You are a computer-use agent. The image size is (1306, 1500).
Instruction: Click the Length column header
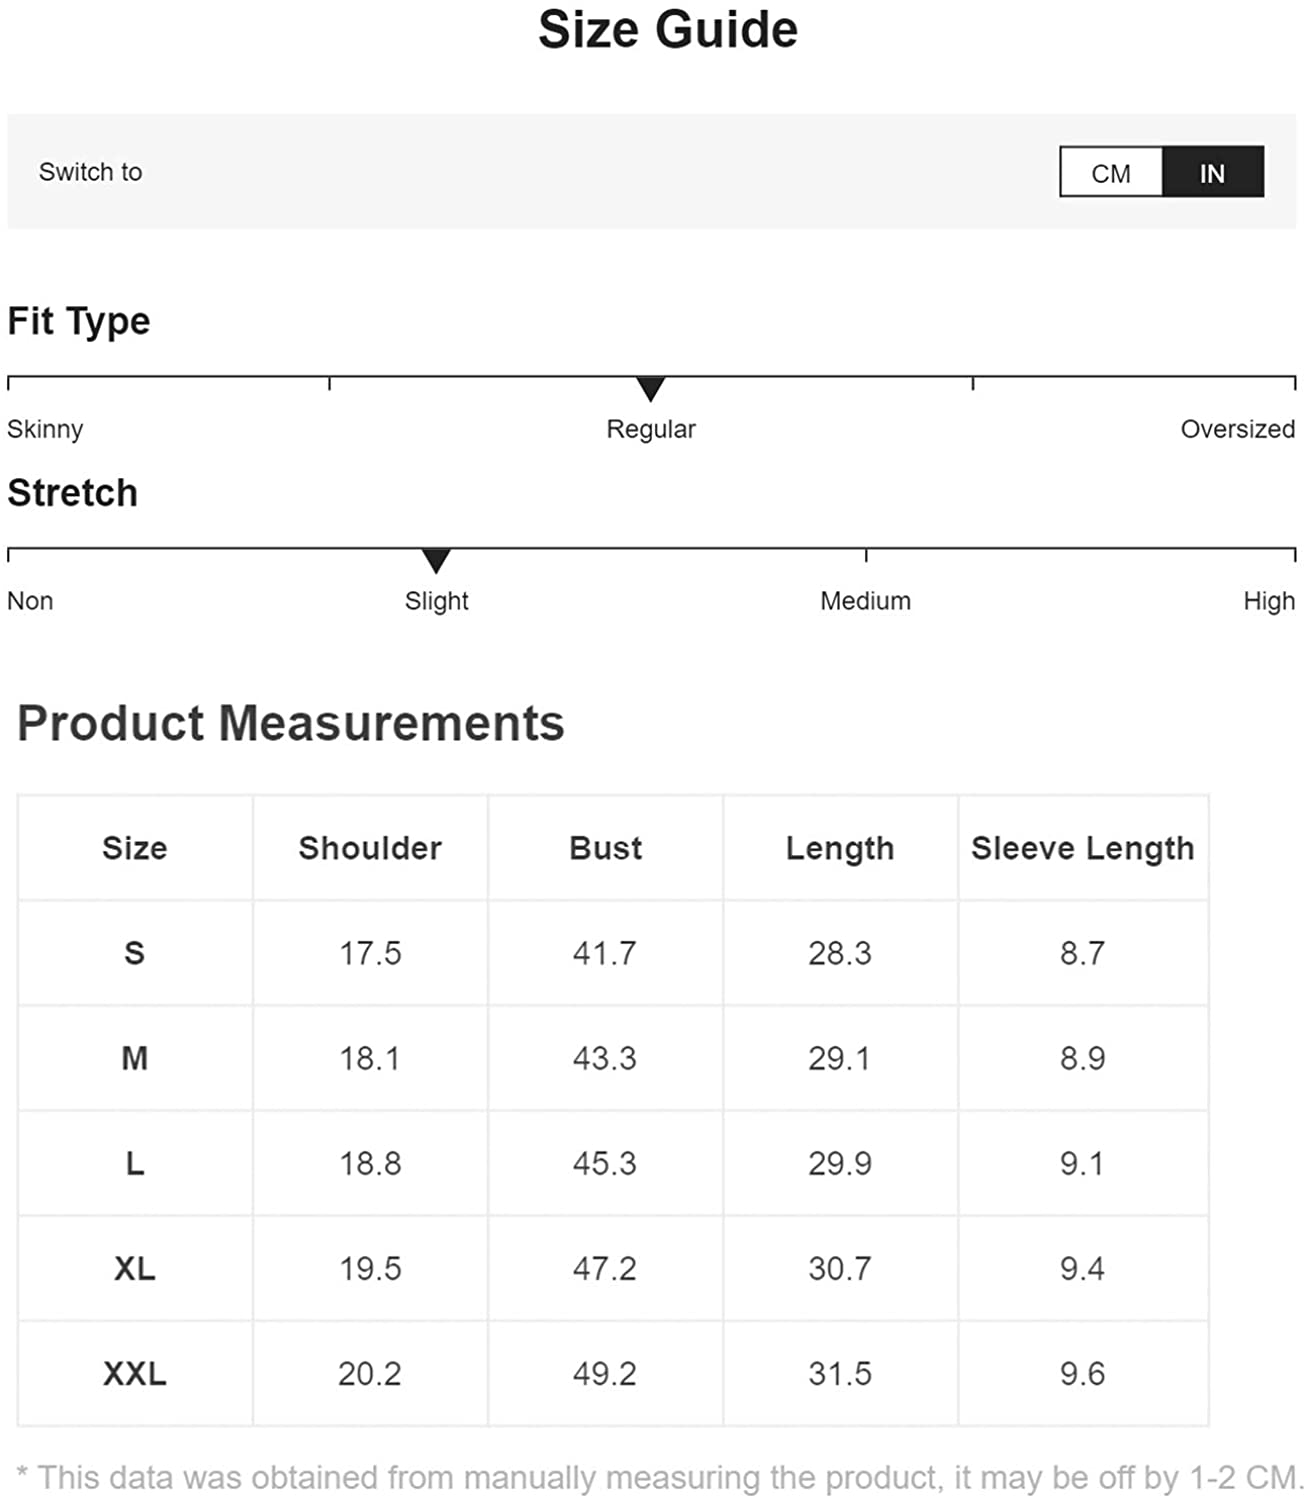coord(840,848)
